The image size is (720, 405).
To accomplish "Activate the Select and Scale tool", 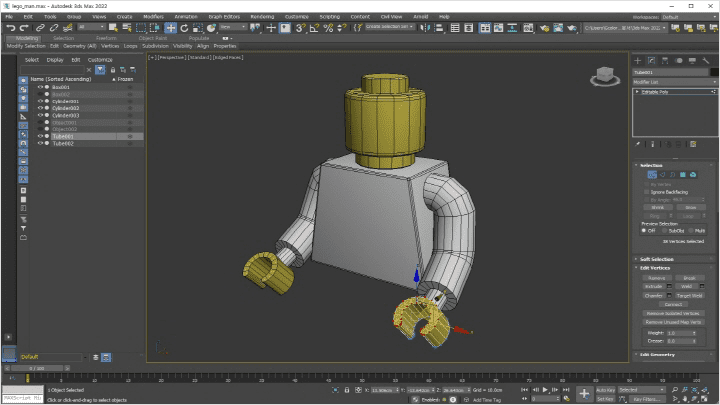I will (x=197, y=28).
